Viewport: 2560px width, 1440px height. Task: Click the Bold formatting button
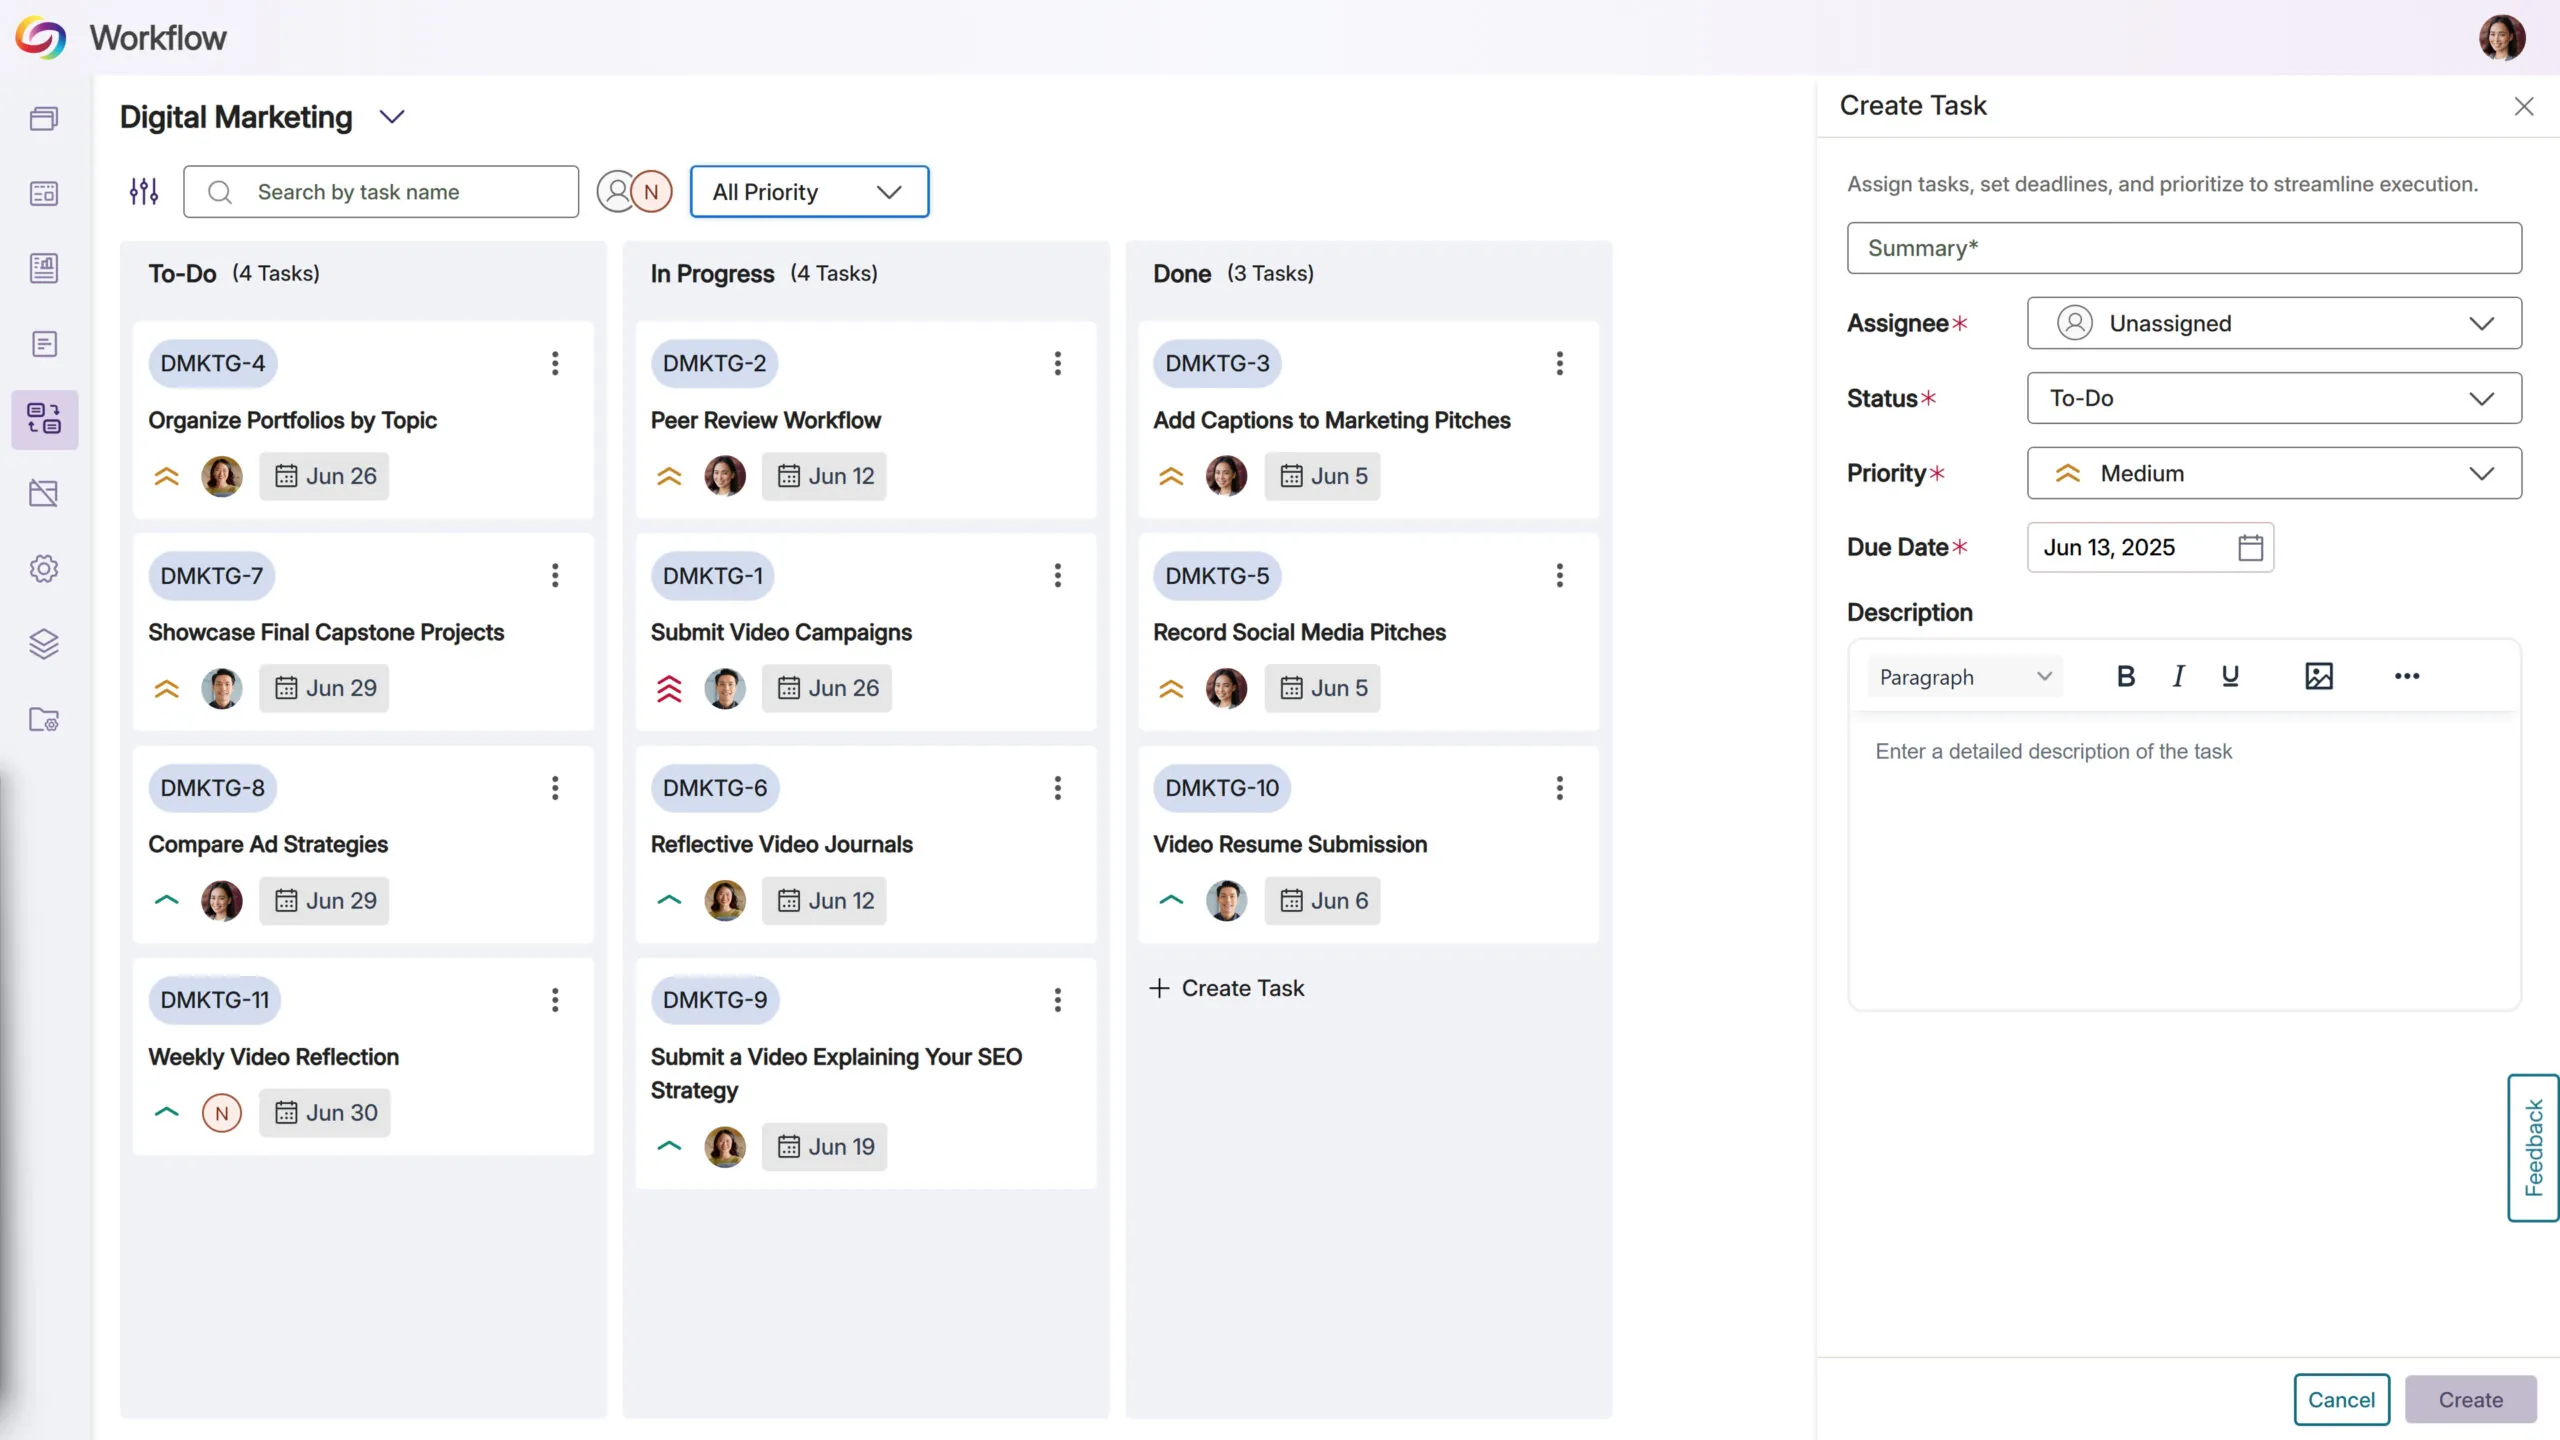pyautogui.click(x=2126, y=677)
